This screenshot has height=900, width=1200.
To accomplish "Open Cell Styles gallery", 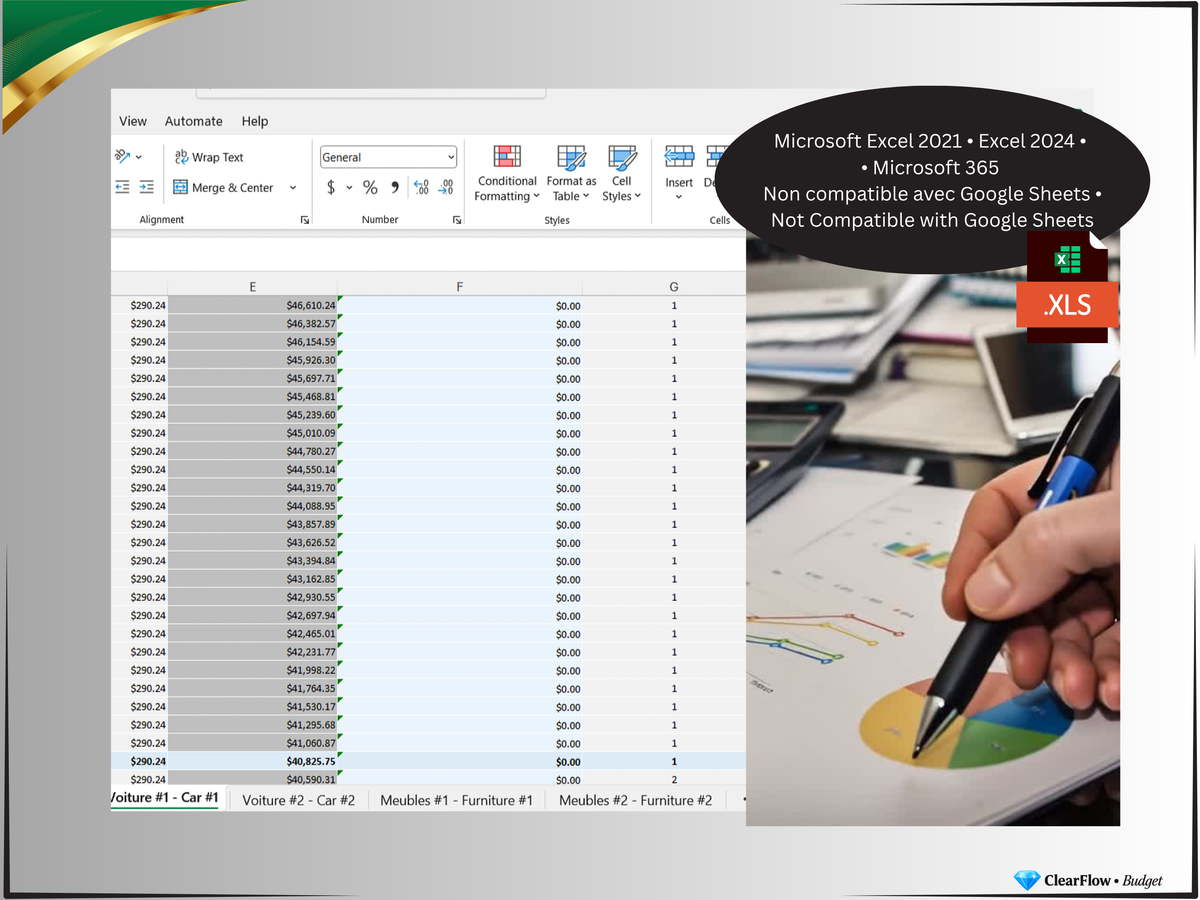I will [621, 173].
